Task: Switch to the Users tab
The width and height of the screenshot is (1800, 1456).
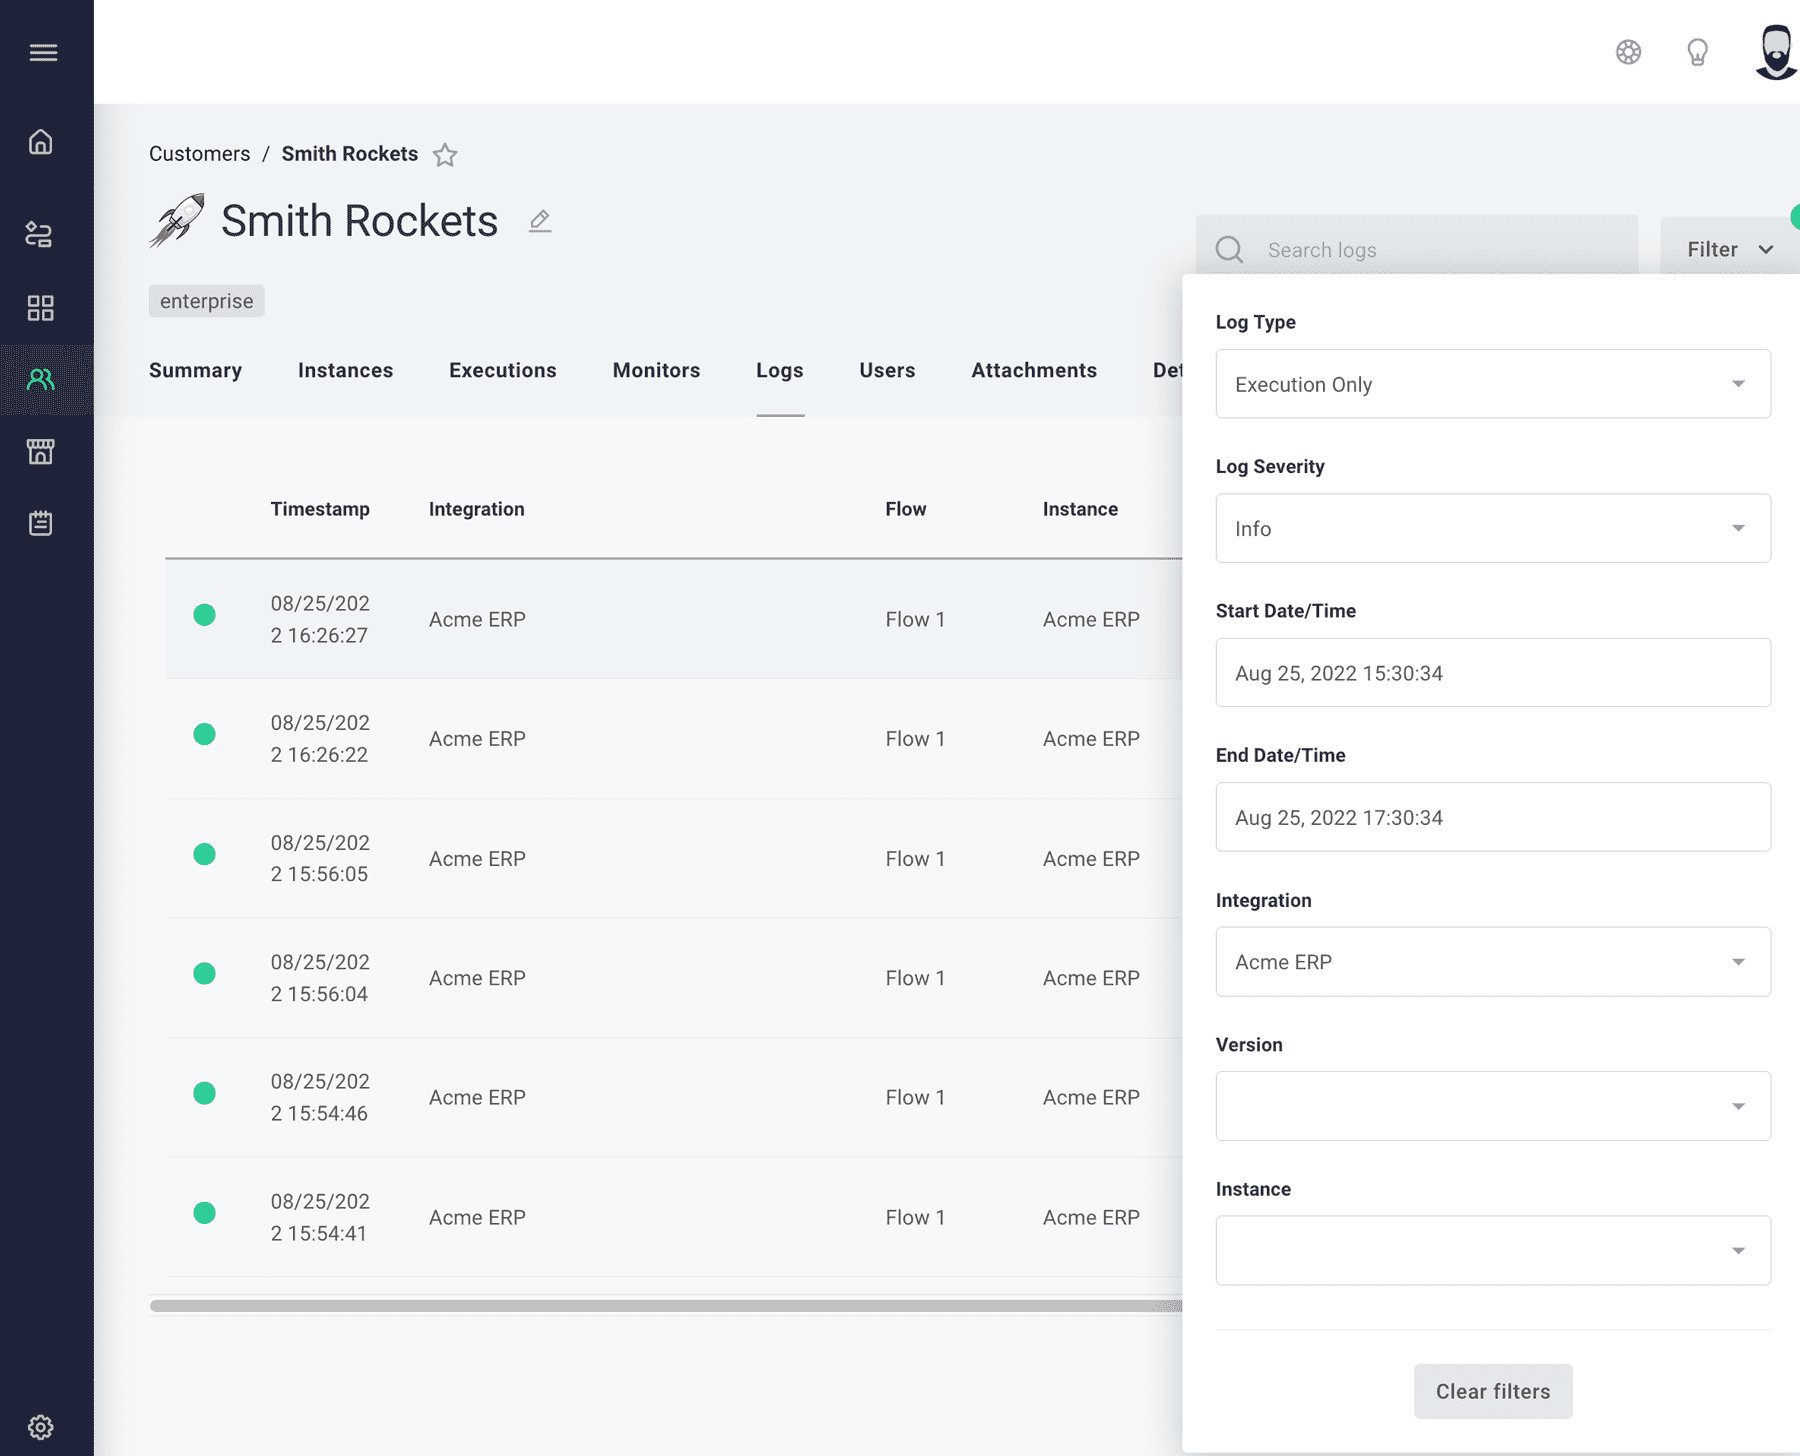Action: (x=887, y=370)
